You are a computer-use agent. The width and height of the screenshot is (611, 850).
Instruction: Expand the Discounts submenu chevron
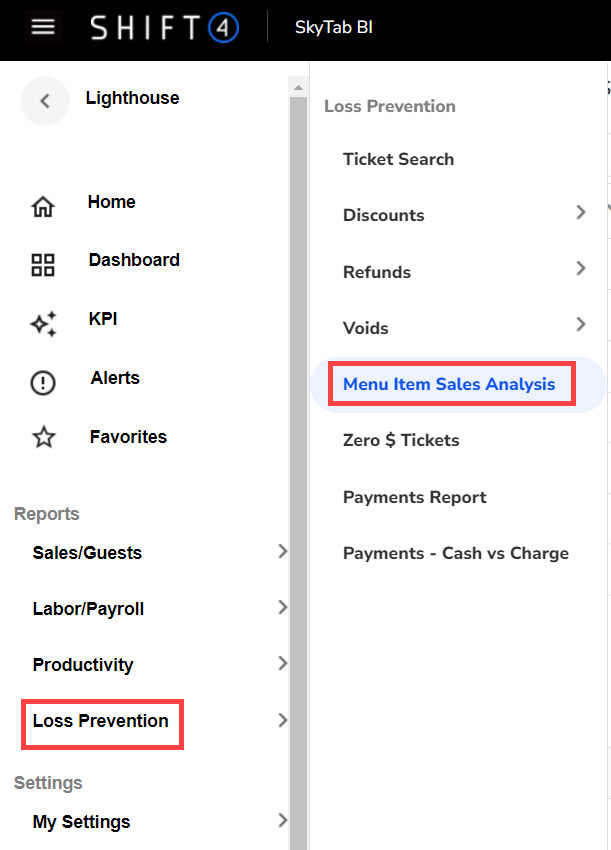tap(581, 212)
